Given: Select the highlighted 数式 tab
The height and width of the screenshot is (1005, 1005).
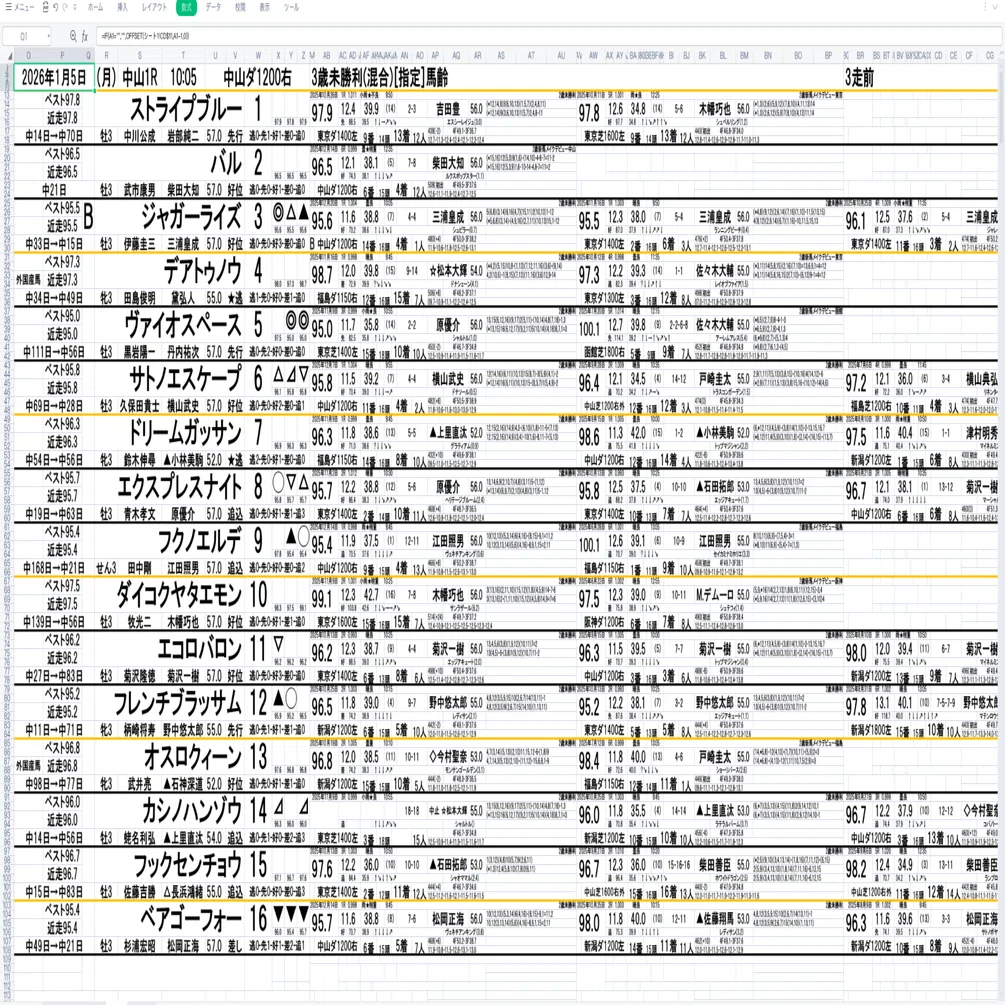Looking at the screenshot, I should 186,8.
